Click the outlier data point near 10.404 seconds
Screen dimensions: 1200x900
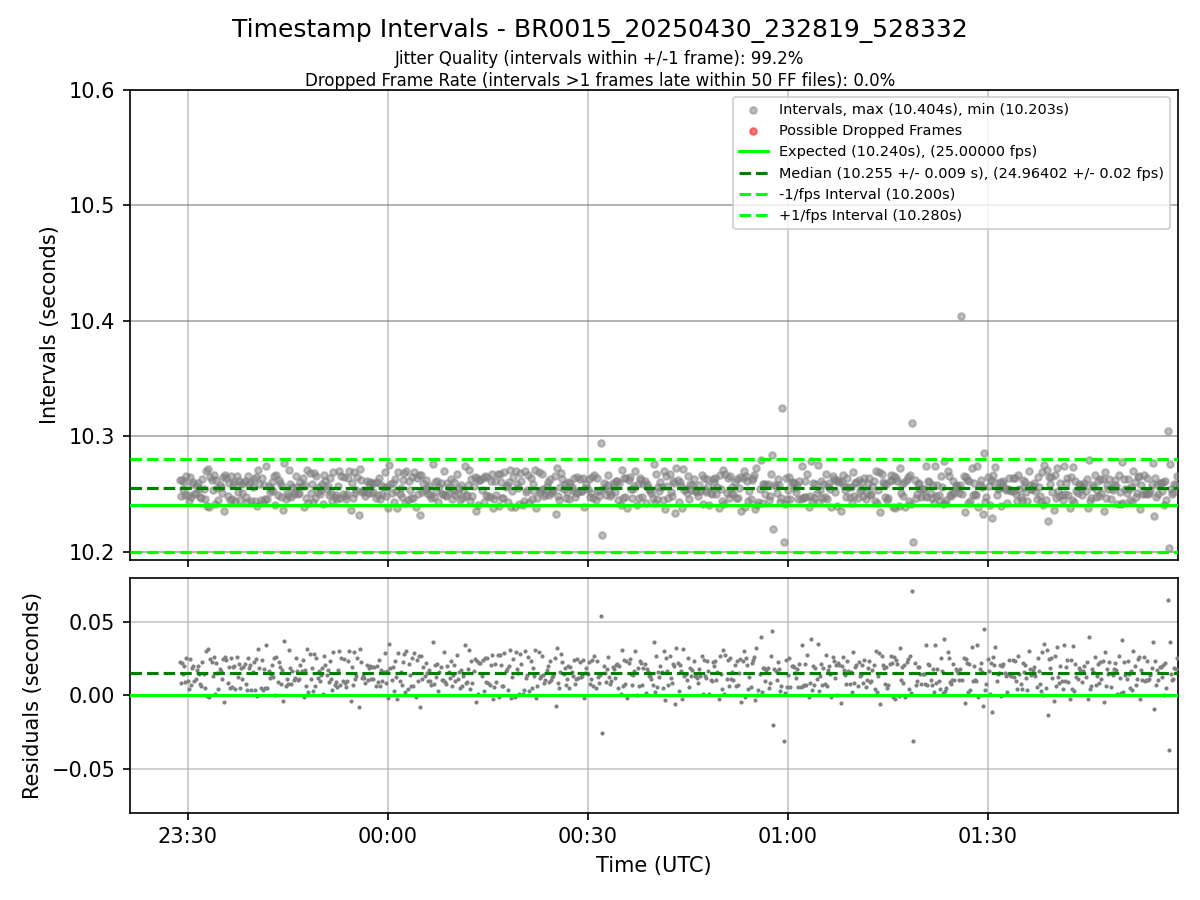pos(961,316)
